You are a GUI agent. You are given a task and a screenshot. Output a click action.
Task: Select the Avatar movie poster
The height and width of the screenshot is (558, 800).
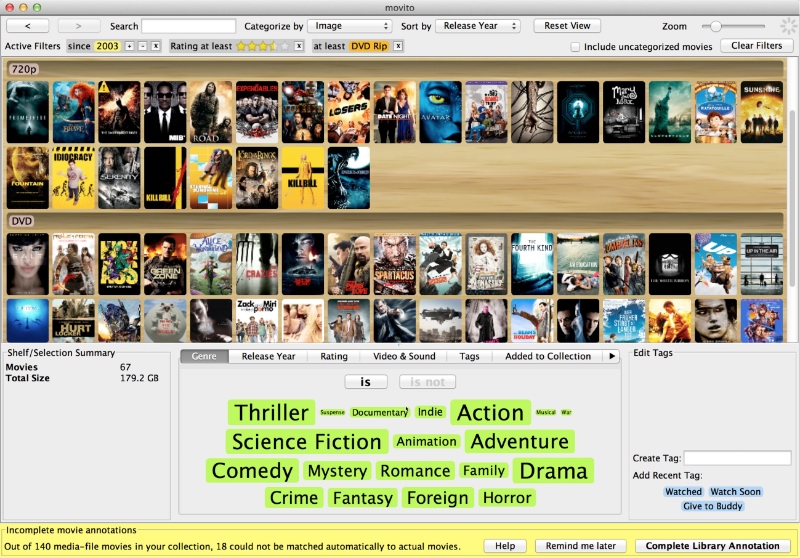pos(441,112)
